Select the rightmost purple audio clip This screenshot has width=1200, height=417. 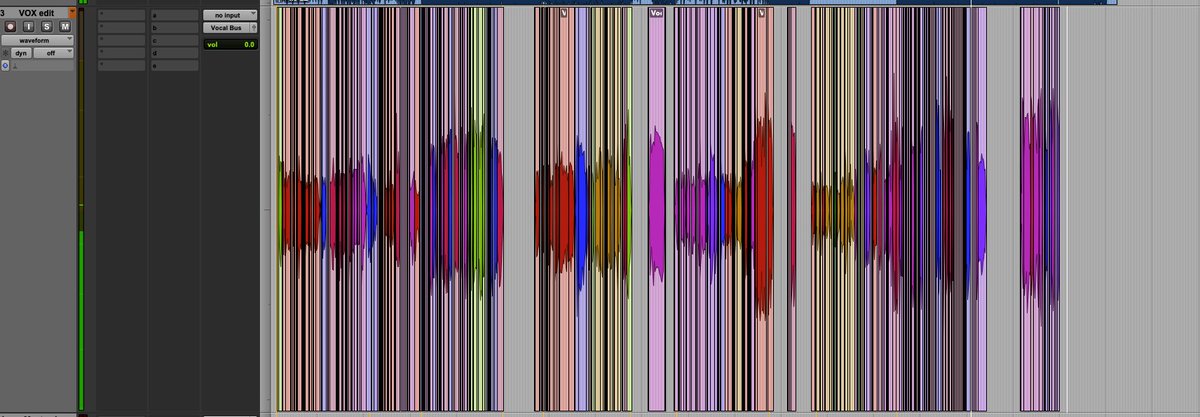[x=1041, y=208]
